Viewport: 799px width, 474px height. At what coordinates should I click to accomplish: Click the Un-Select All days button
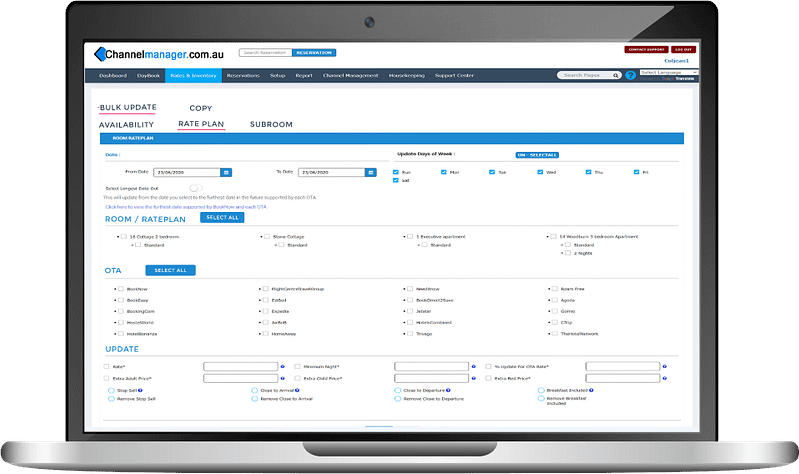coord(537,155)
